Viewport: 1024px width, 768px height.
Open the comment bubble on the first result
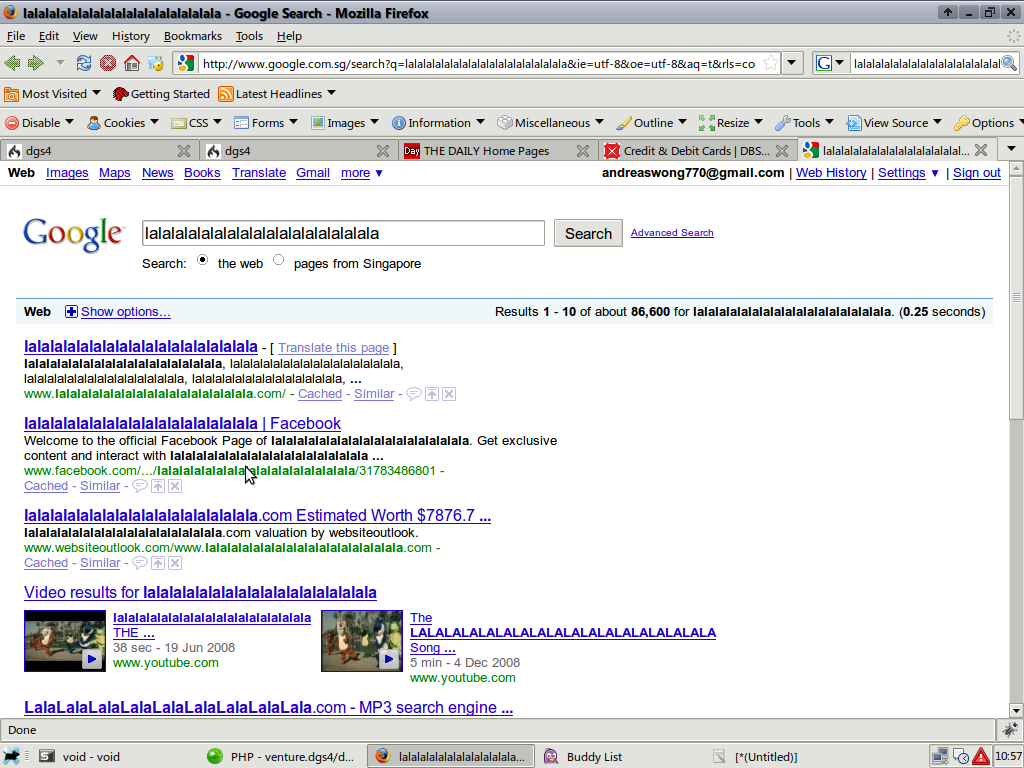tap(413, 394)
